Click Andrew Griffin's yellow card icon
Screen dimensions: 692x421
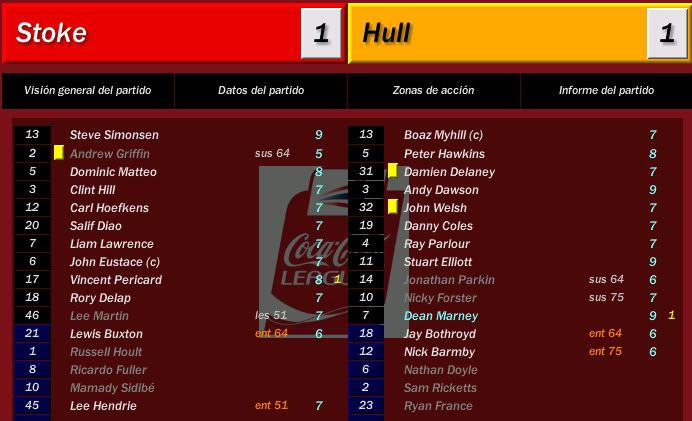click(x=59, y=153)
